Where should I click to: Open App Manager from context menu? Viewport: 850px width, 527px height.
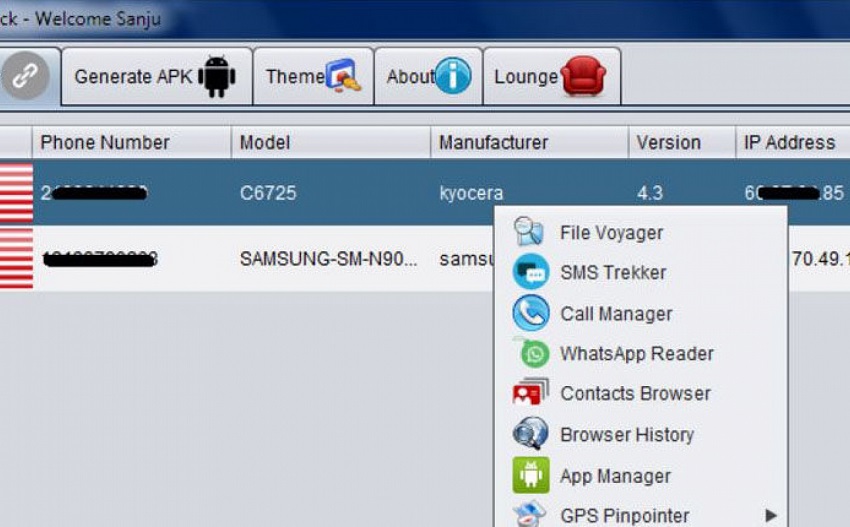[641, 476]
